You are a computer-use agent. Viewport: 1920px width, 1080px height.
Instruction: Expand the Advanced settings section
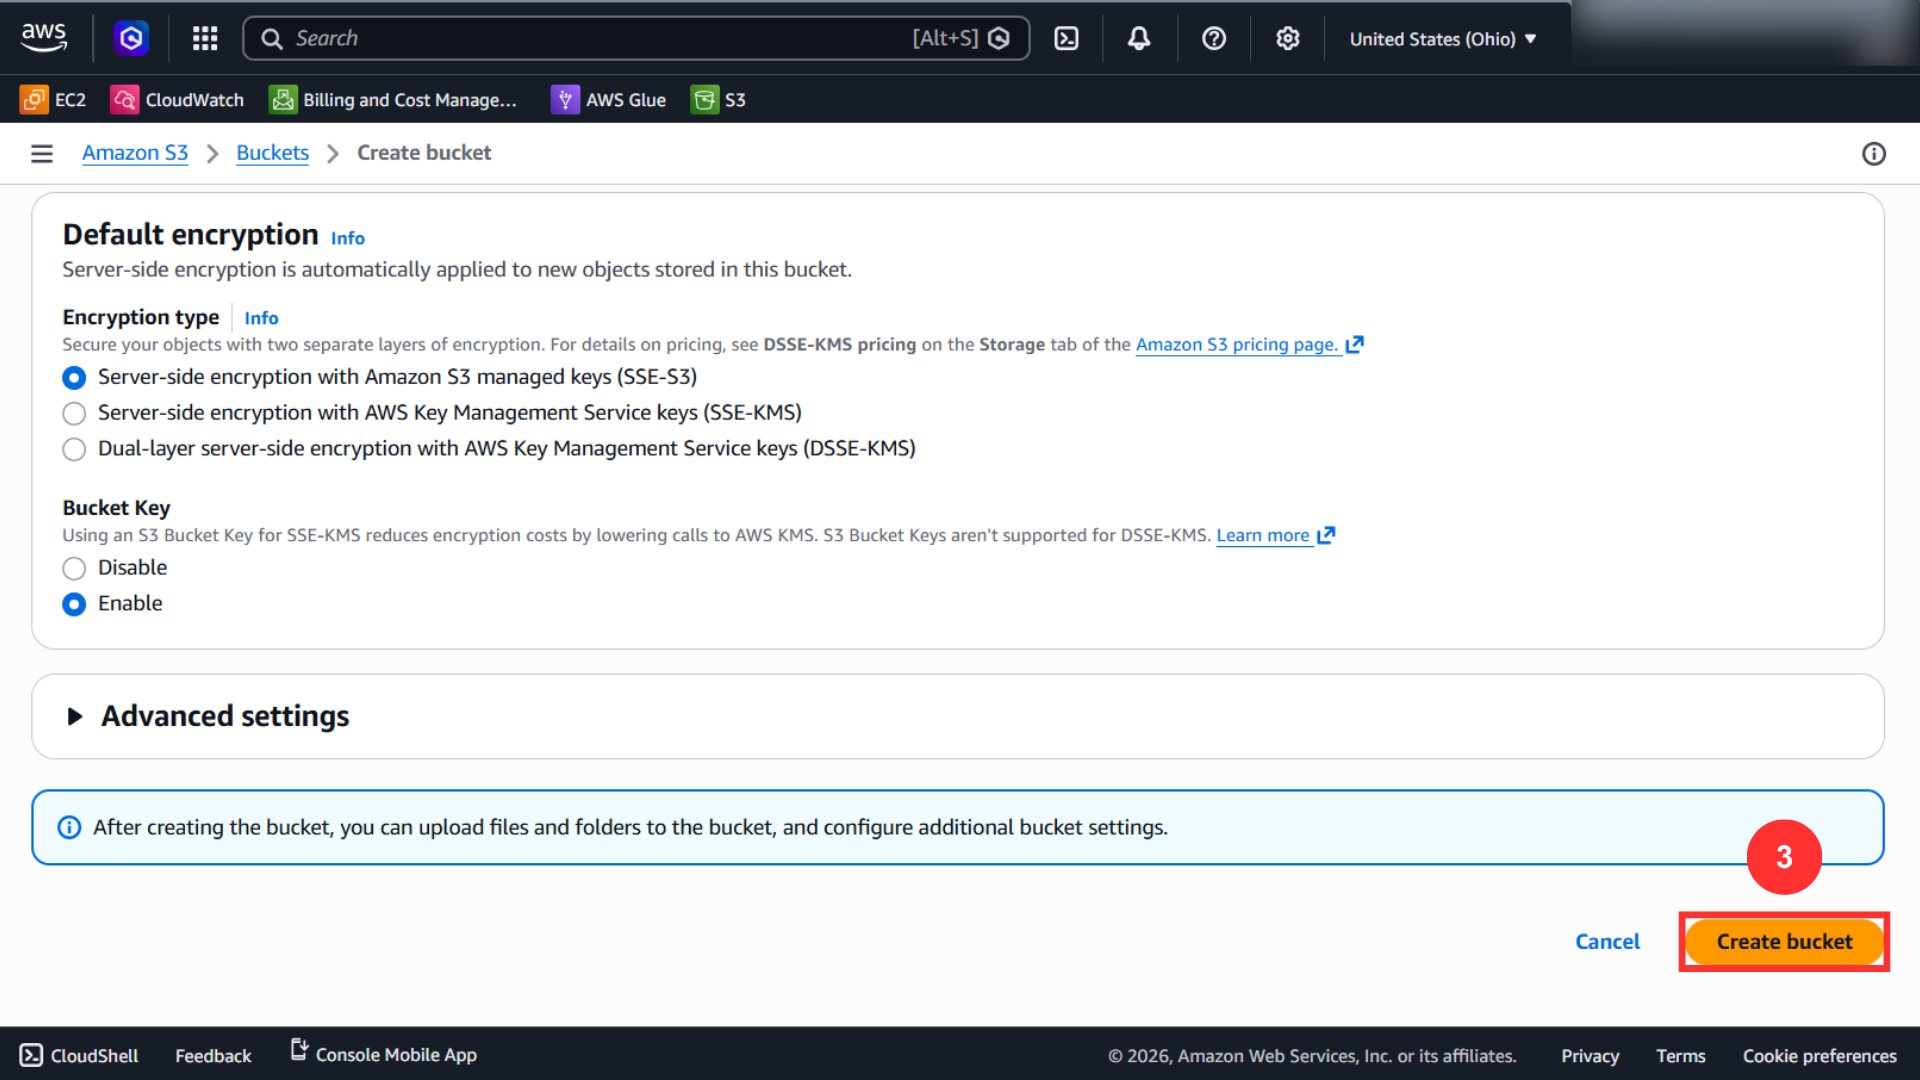208,716
